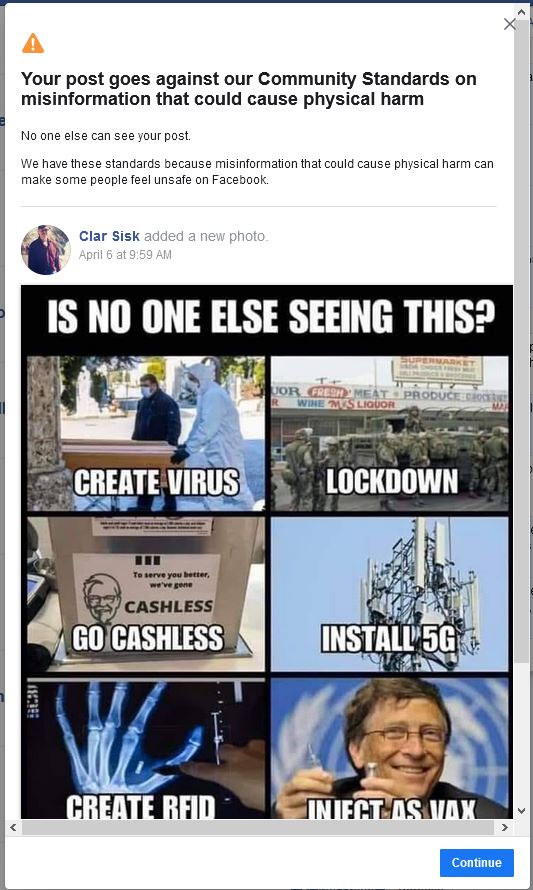Viewport: 533px width, 890px height.
Task: Click the Community Standards heading text
Action: pos(249,89)
